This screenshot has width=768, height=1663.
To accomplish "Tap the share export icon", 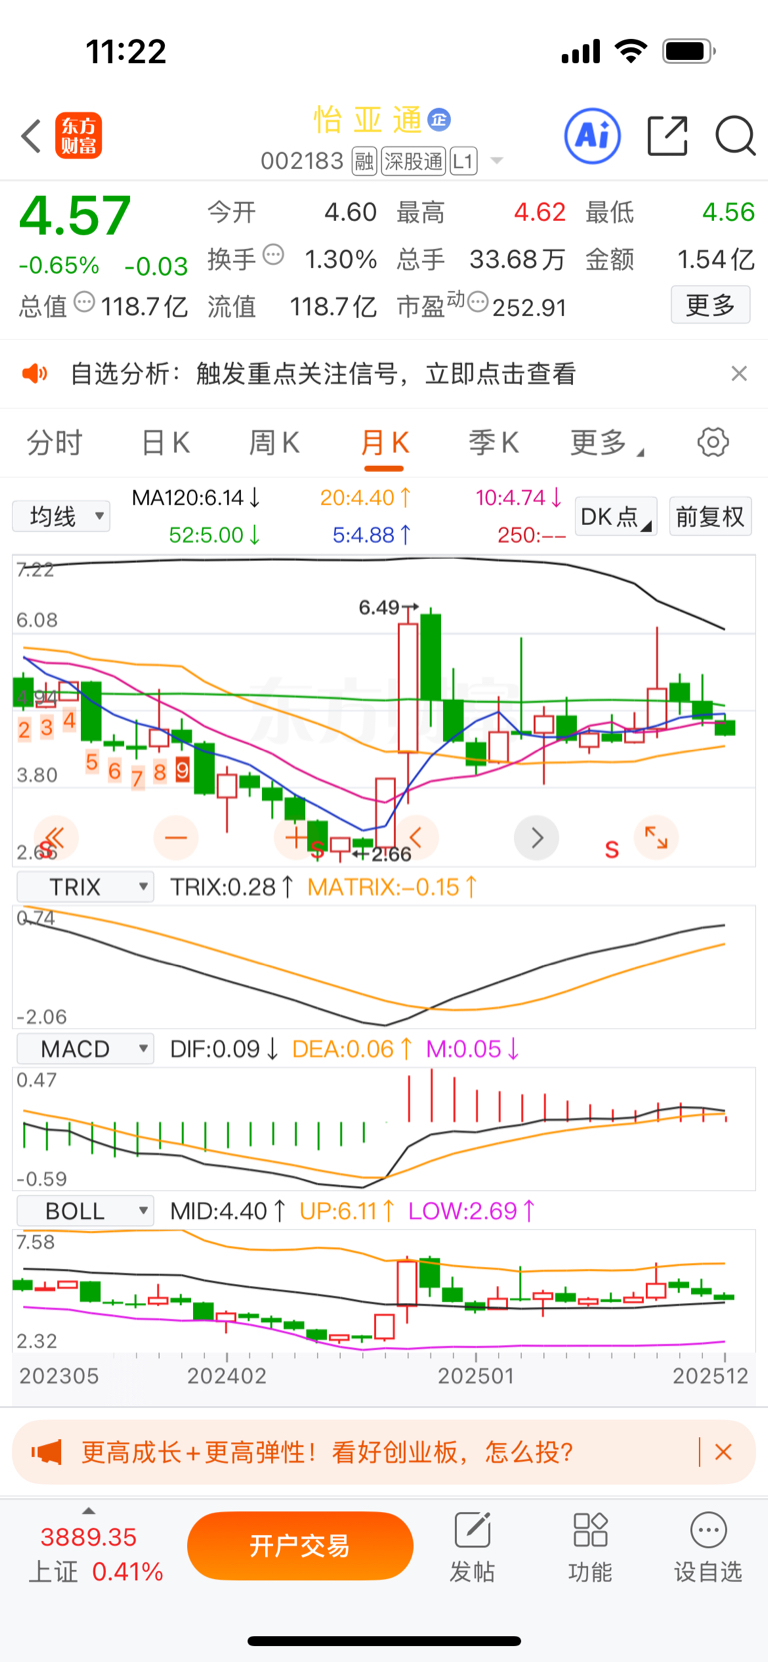I will pos(667,135).
